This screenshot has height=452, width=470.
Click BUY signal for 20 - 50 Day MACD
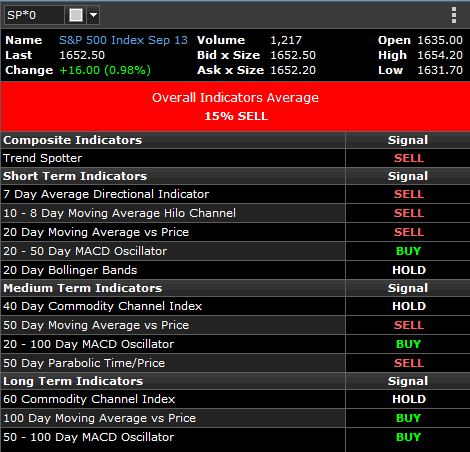coord(408,251)
